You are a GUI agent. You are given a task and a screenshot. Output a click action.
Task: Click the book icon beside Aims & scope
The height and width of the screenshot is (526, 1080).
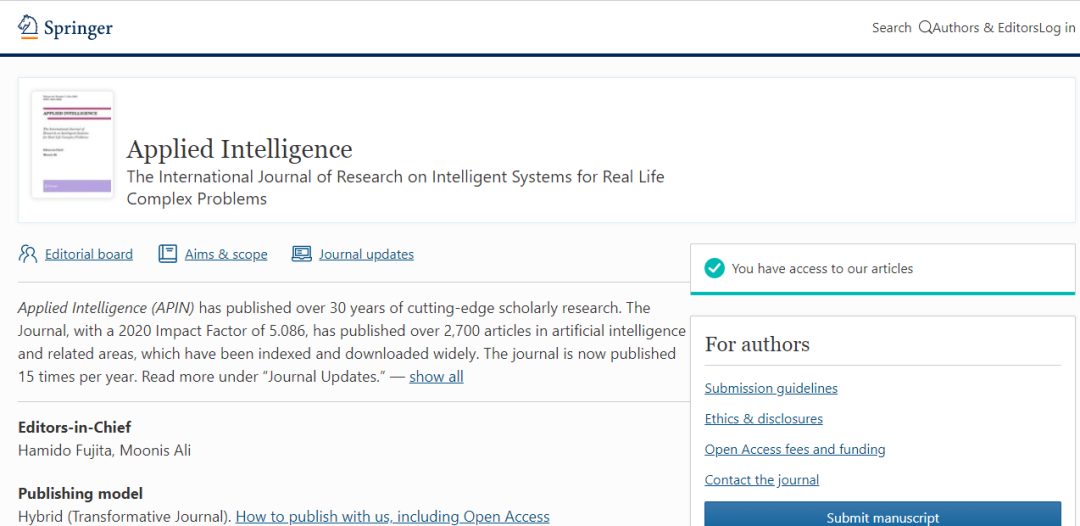168,254
